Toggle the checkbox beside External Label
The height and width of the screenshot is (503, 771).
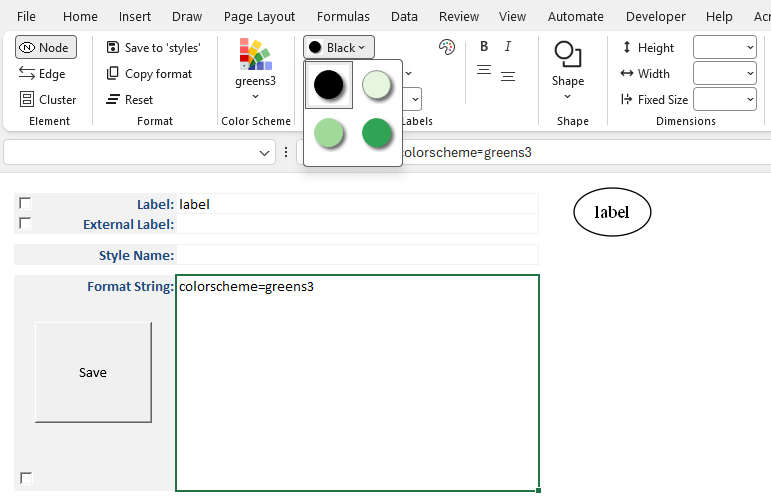[25, 223]
